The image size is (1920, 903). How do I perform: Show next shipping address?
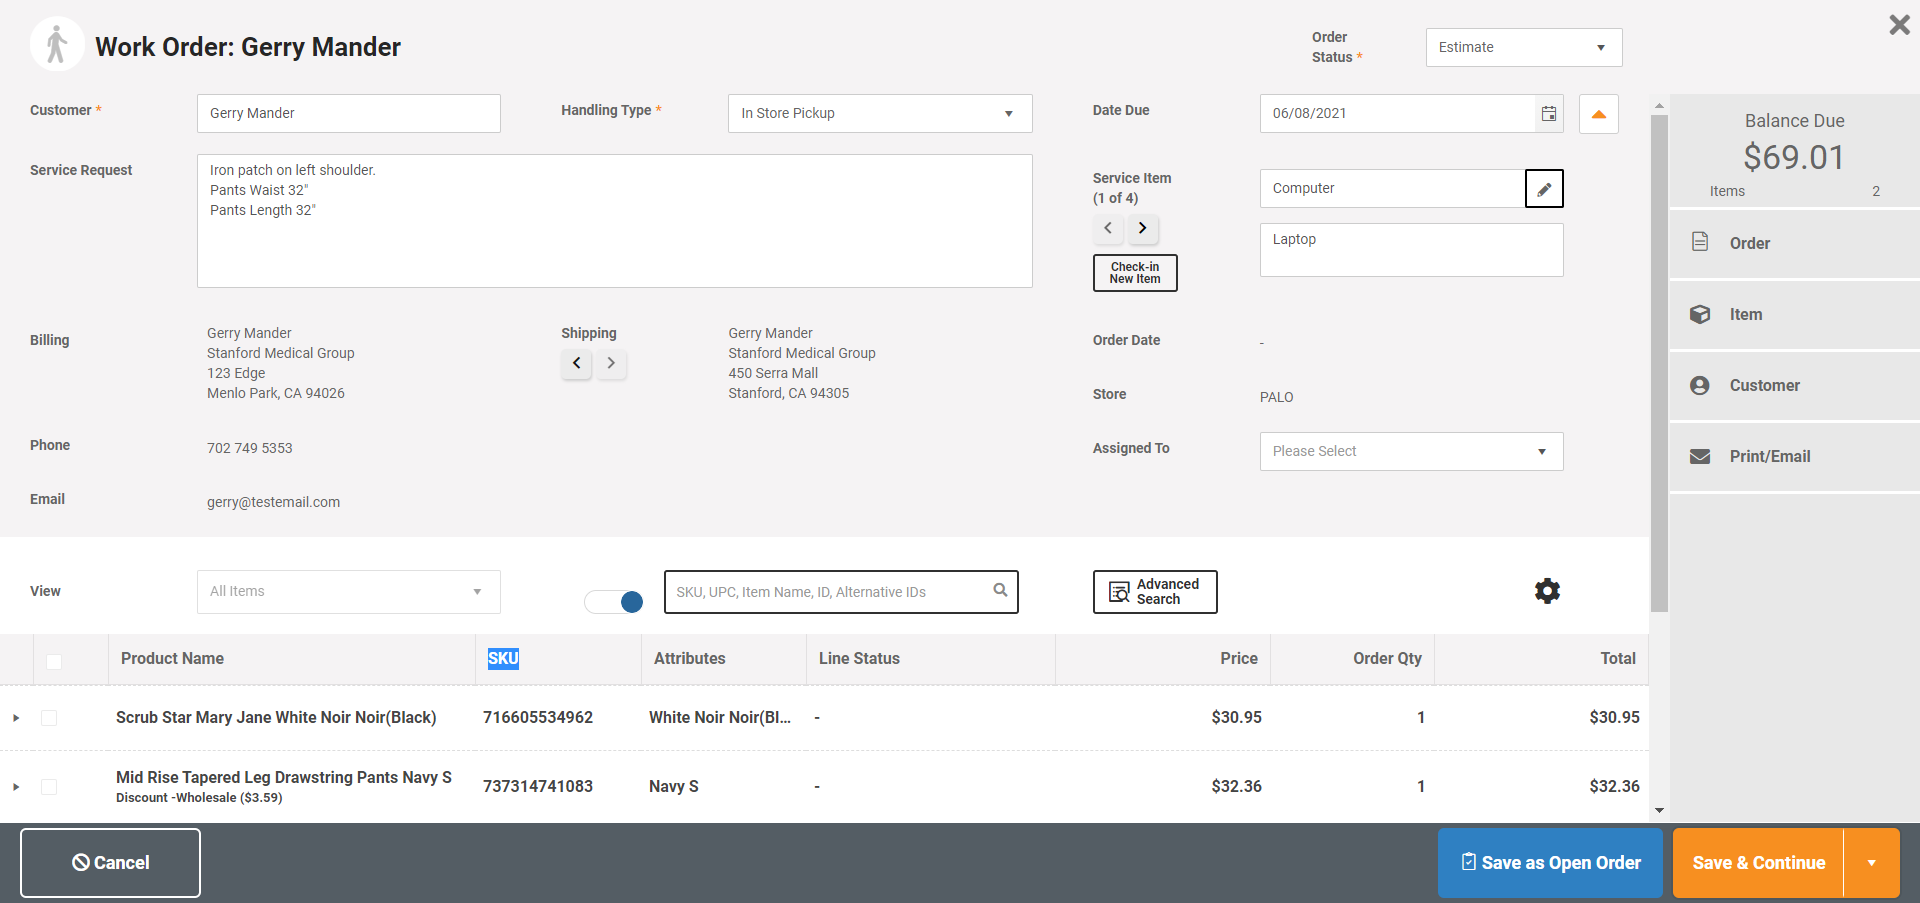[611, 363]
